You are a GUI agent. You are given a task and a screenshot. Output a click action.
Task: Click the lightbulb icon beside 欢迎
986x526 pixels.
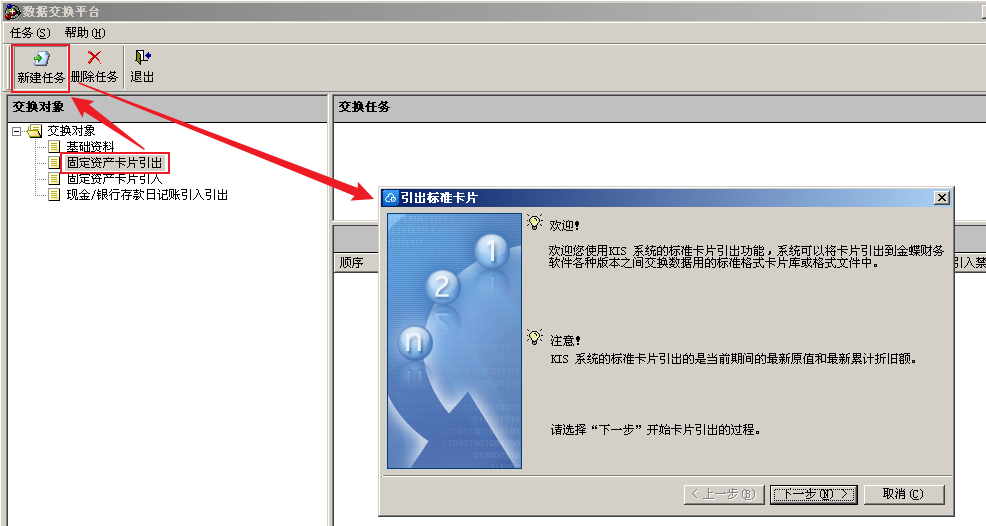tap(535, 222)
